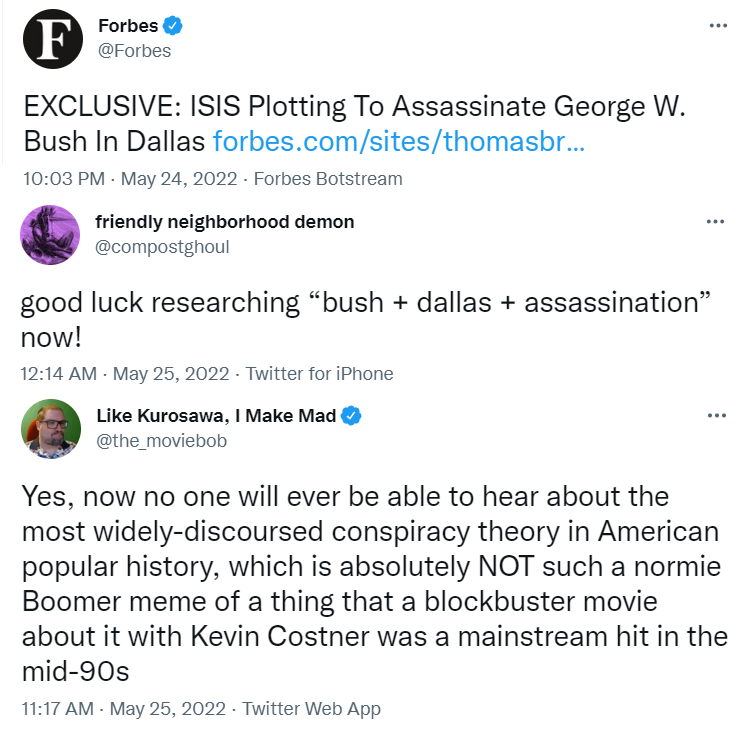Open the @compostghoul handle
Screen dimensions: 749x734
(162, 247)
